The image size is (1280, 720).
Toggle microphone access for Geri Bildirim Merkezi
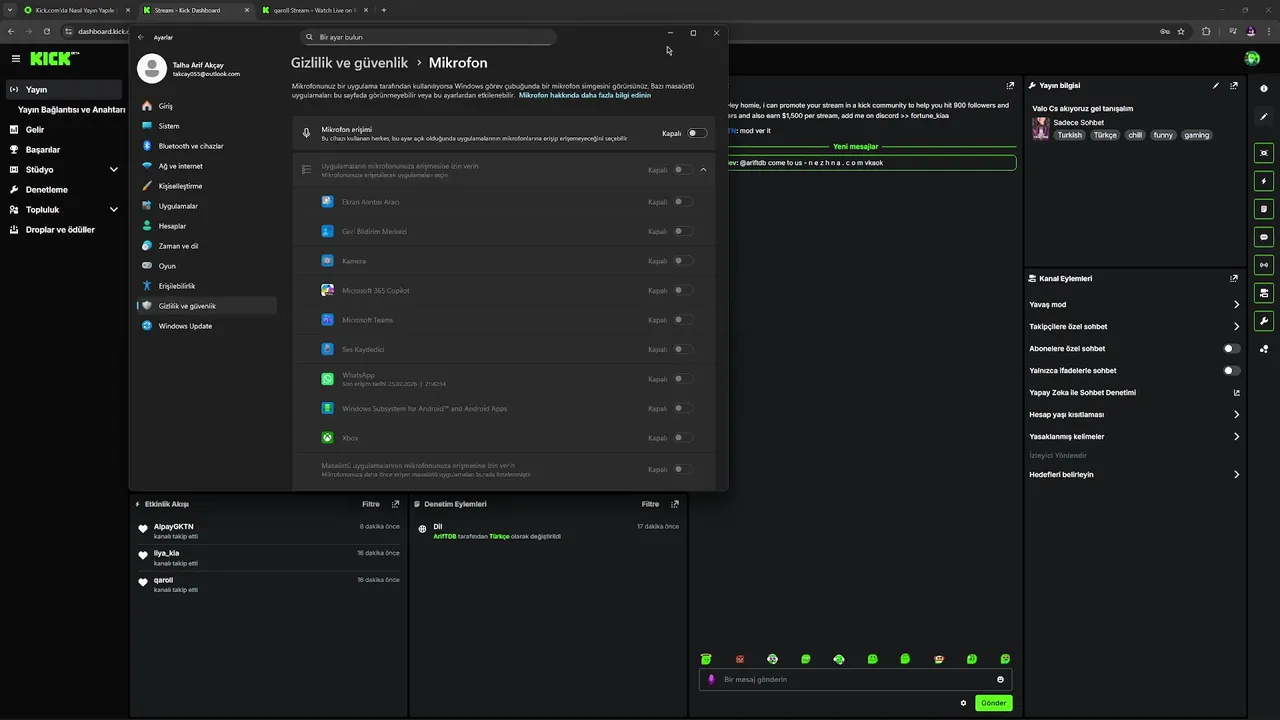(683, 231)
